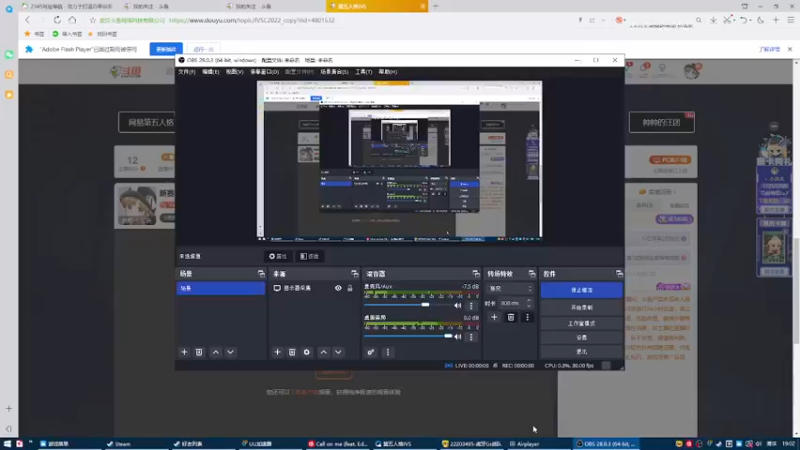800x450 pixels.
Task: Reload the browser page
Action: 57,20
